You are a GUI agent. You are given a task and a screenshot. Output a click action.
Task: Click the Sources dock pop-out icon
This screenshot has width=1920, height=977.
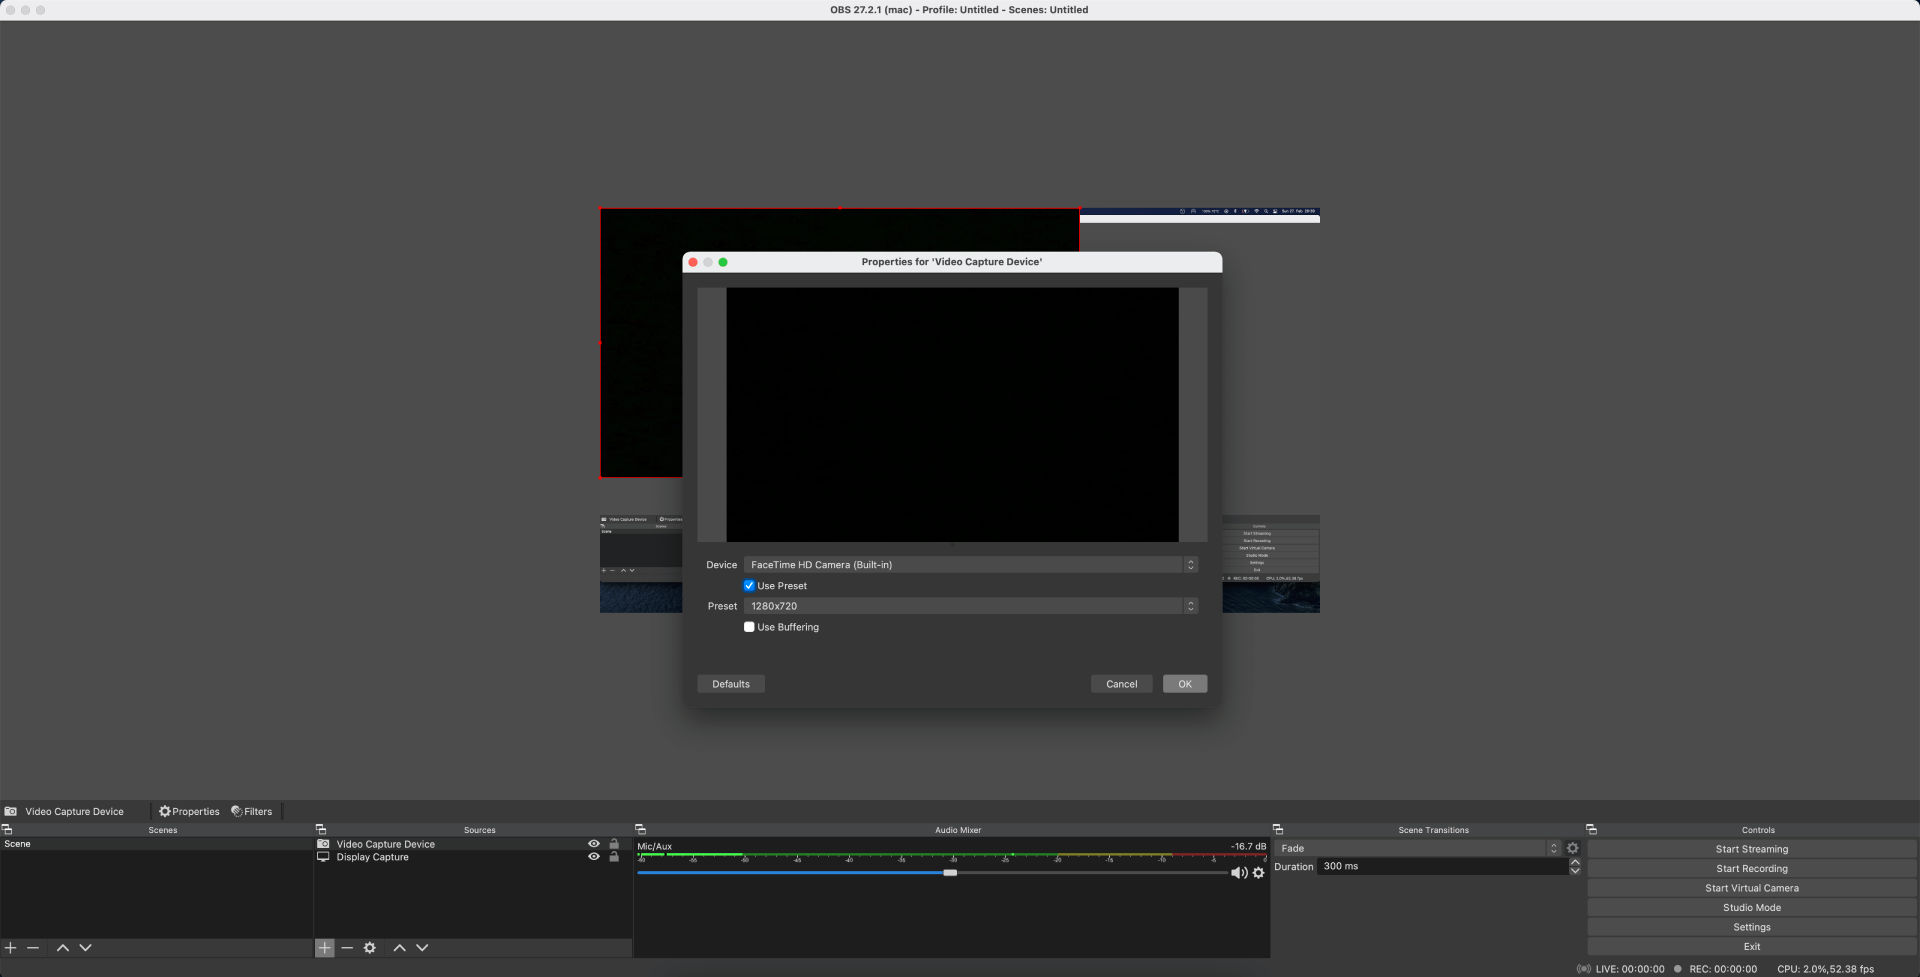[x=321, y=829]
